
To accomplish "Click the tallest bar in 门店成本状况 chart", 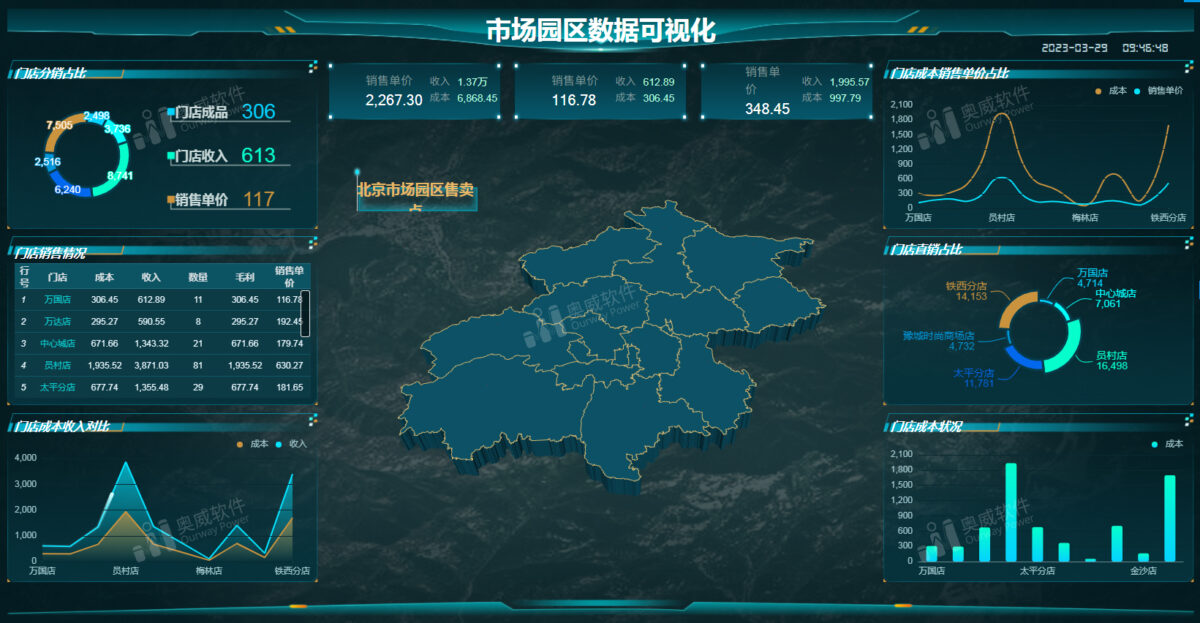I will [1011, 511].
